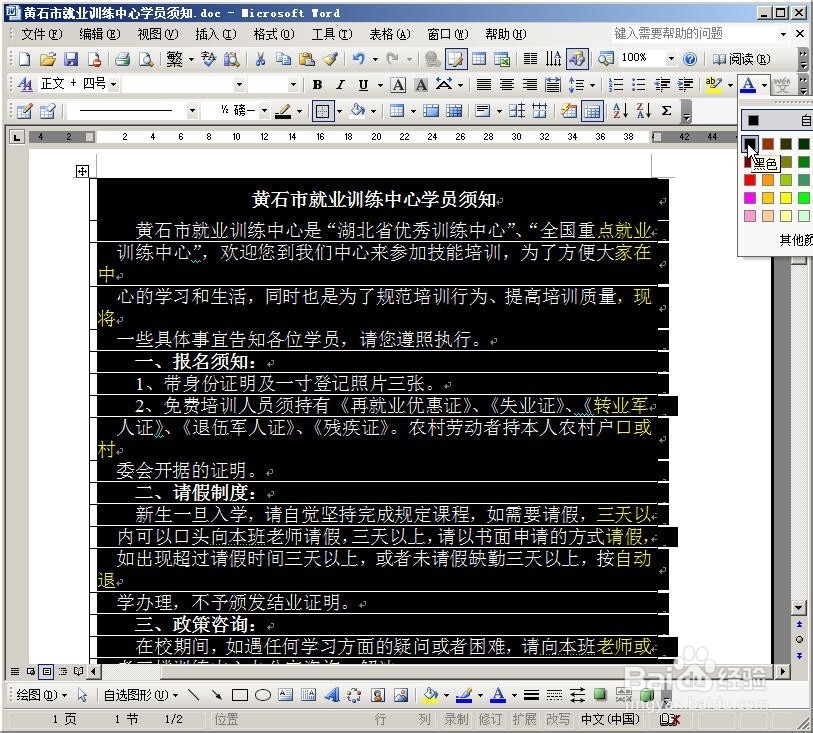The height and width of the screenshot is (733, 813).
Task: Toggle italic formatting
Action: [x=340, y=84]
